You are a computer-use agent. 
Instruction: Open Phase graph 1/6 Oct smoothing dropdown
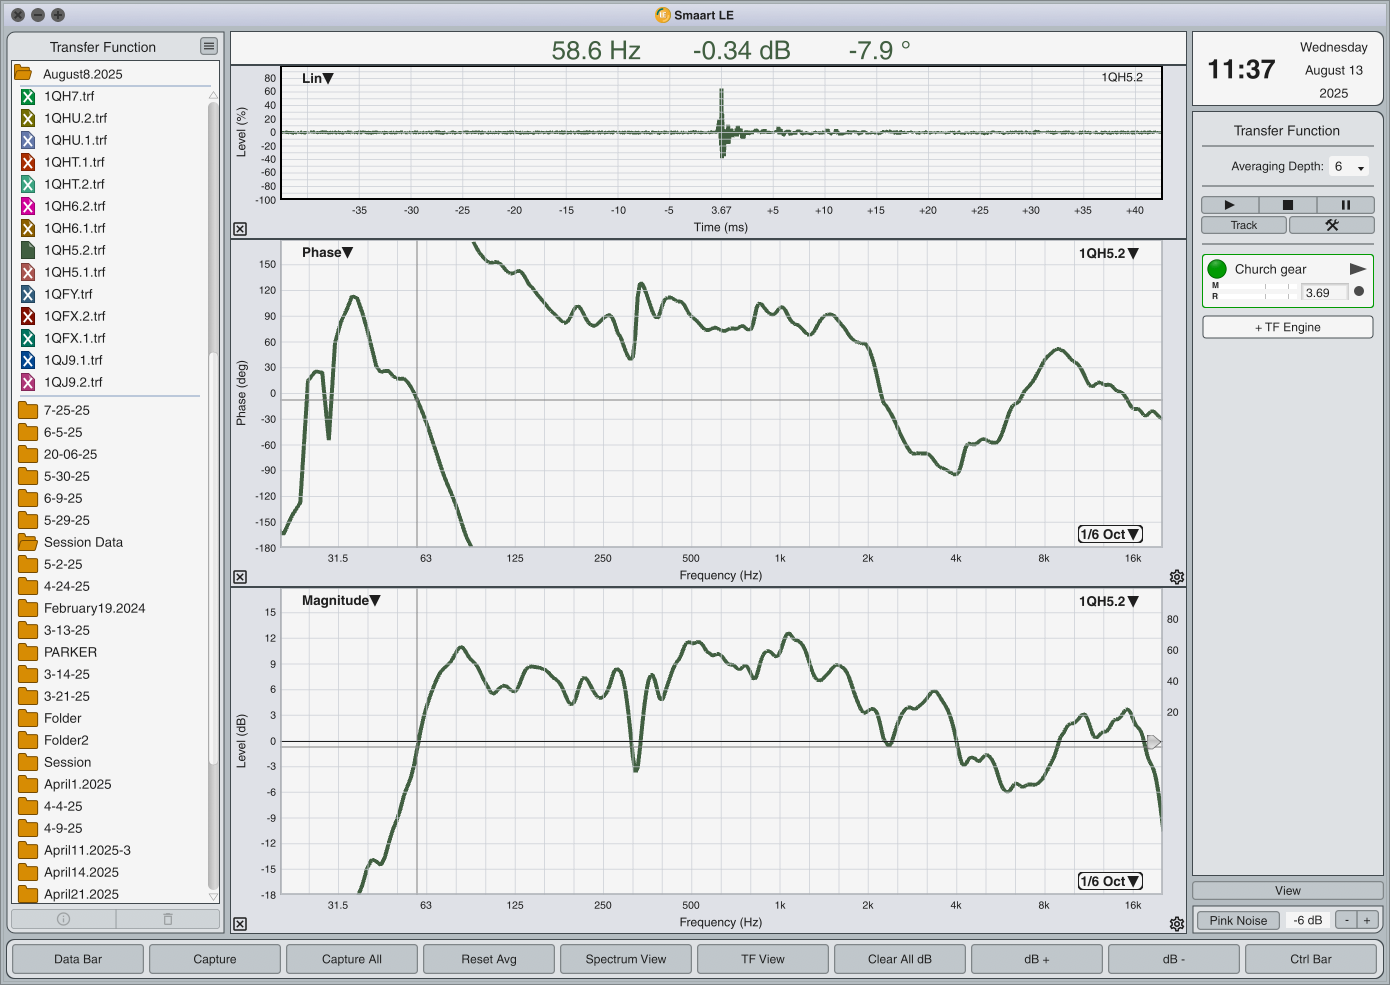[x=1110, y=534]
